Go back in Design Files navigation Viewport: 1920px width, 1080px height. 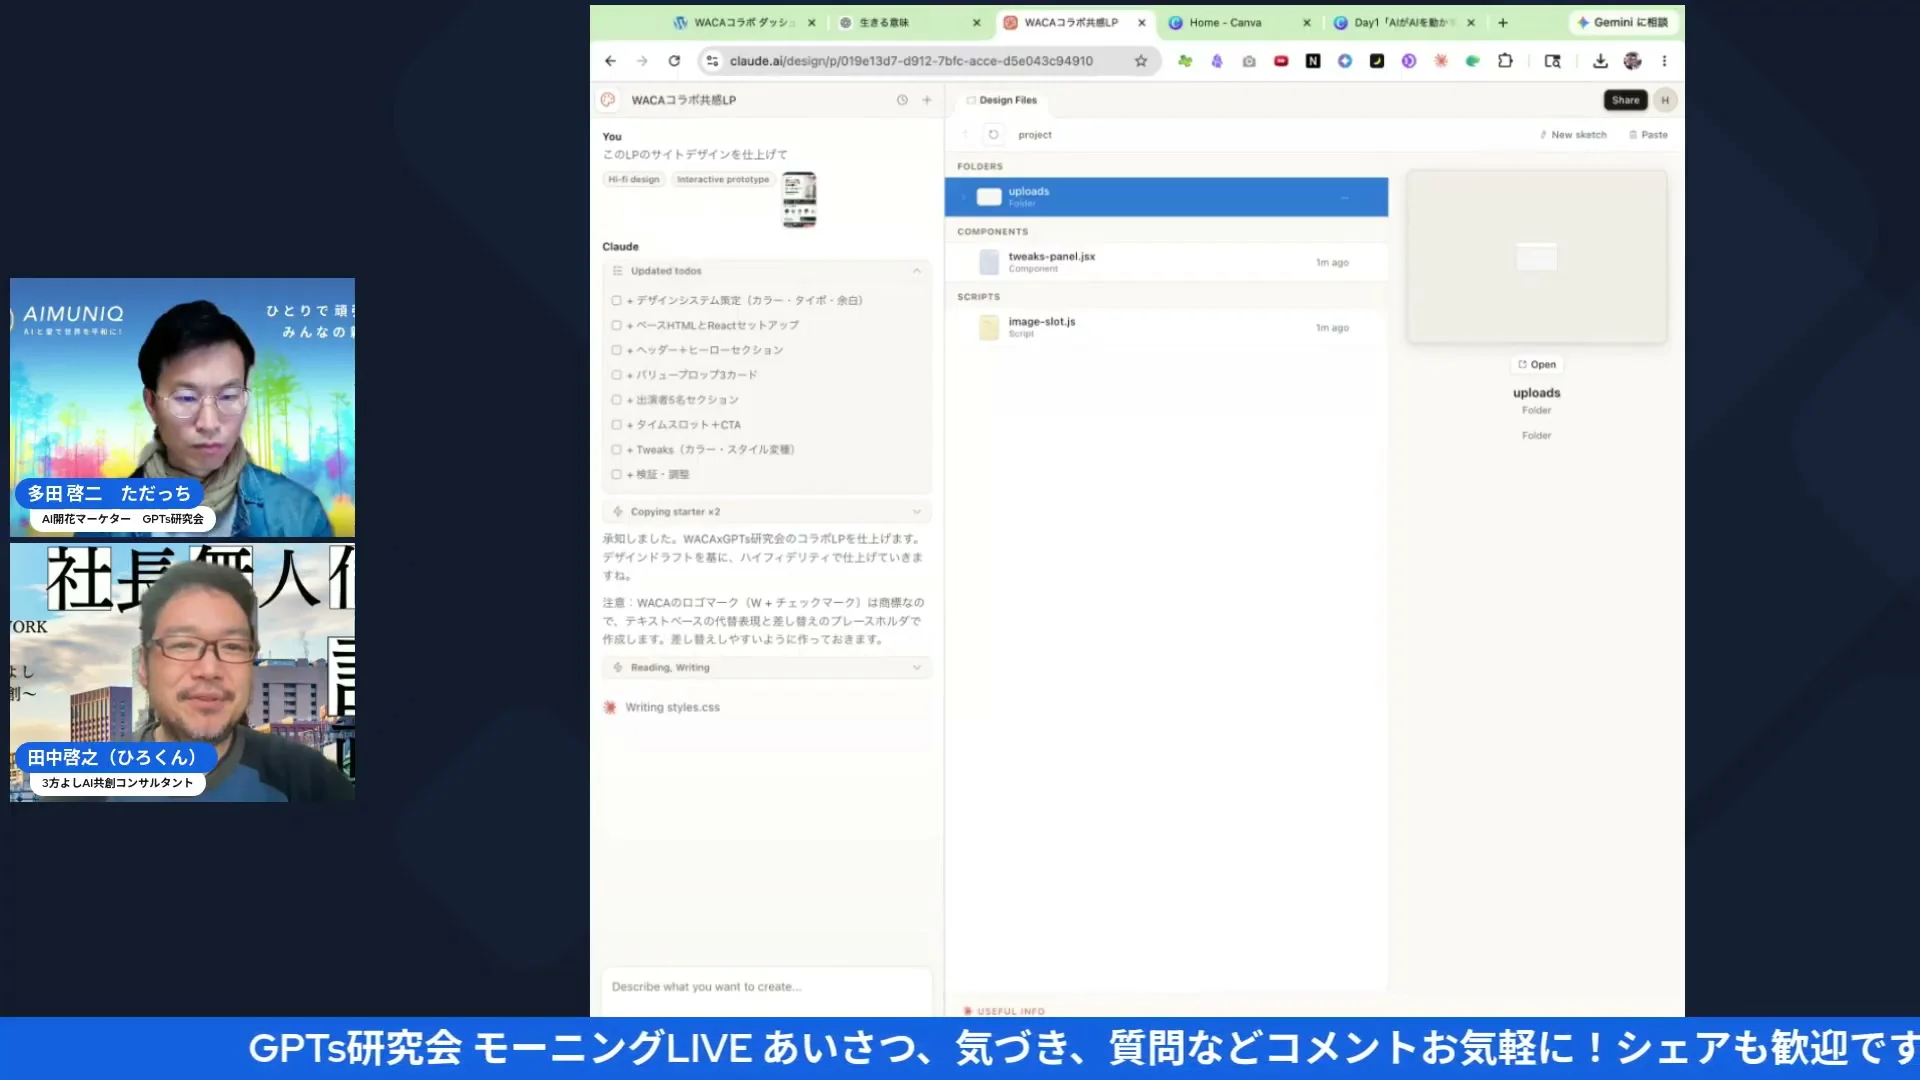click(x=965, y=134)
